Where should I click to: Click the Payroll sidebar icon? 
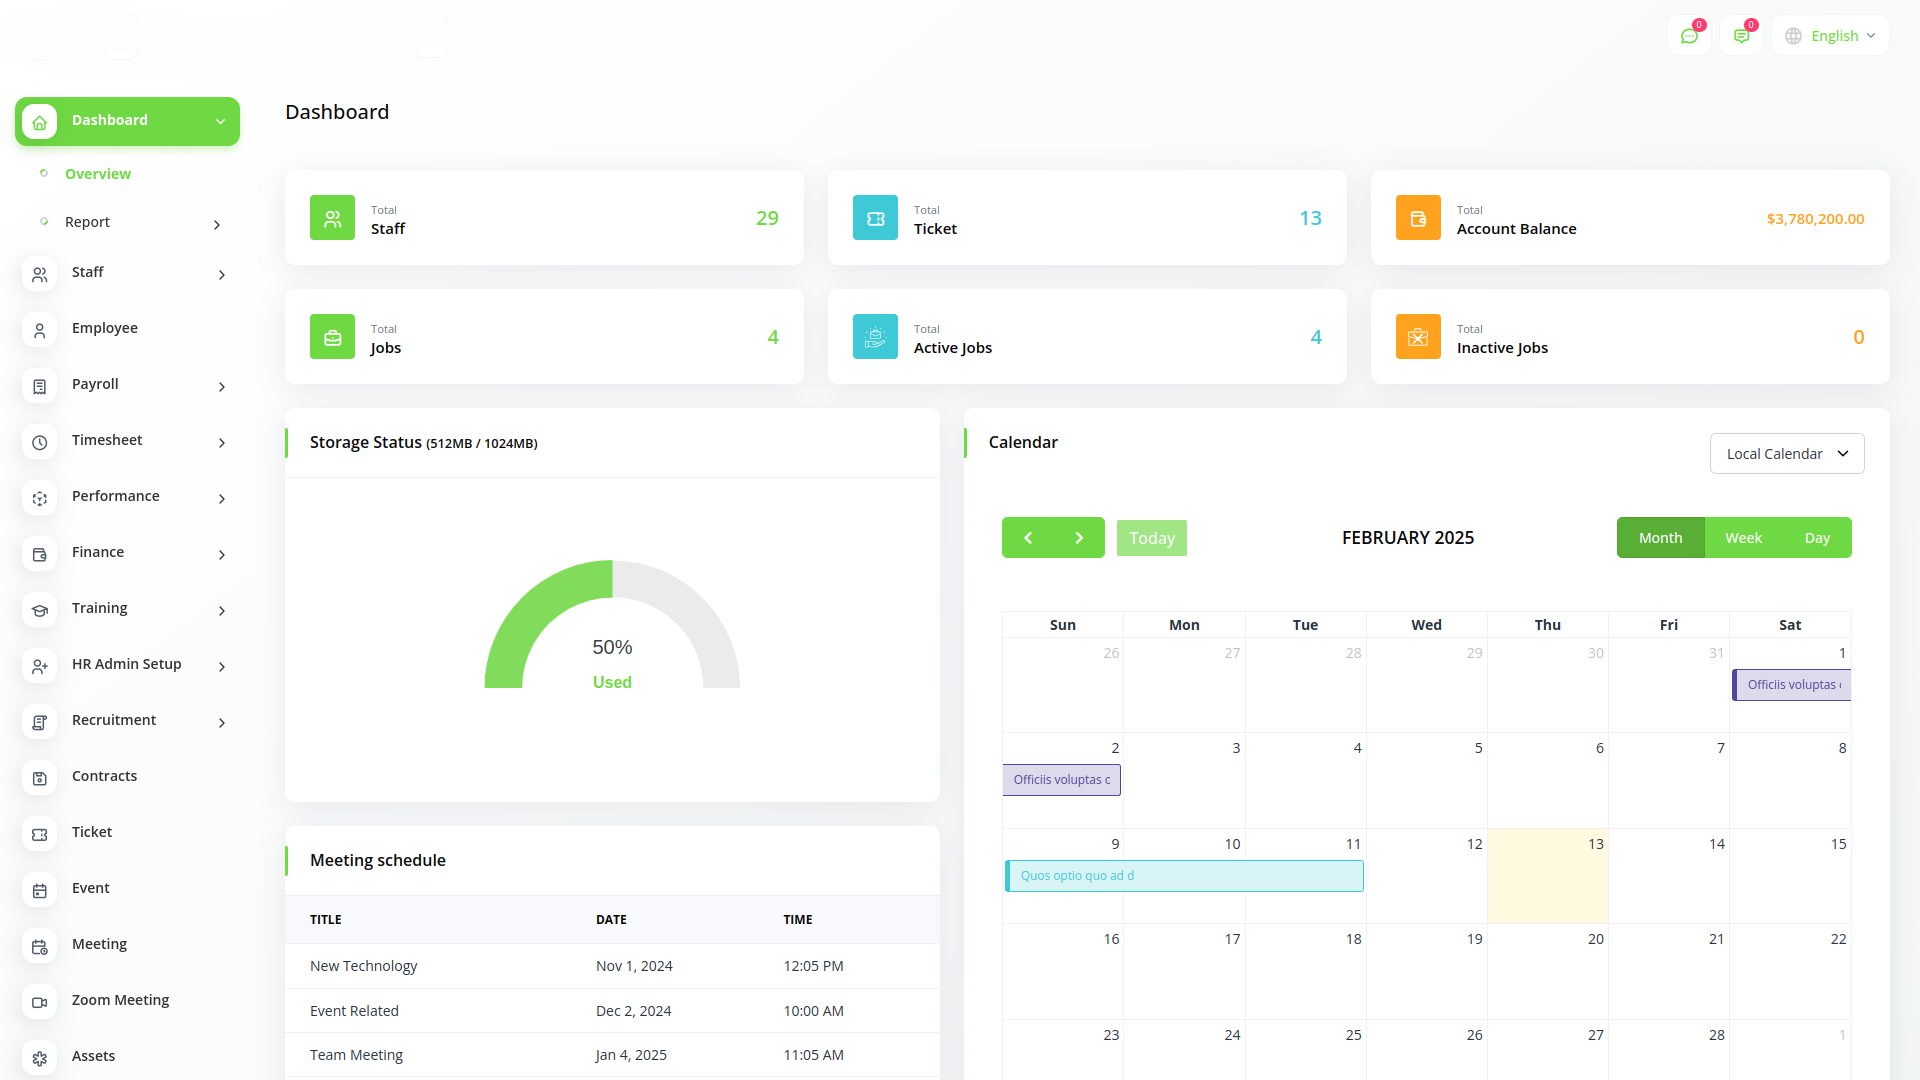click(40, 386)
